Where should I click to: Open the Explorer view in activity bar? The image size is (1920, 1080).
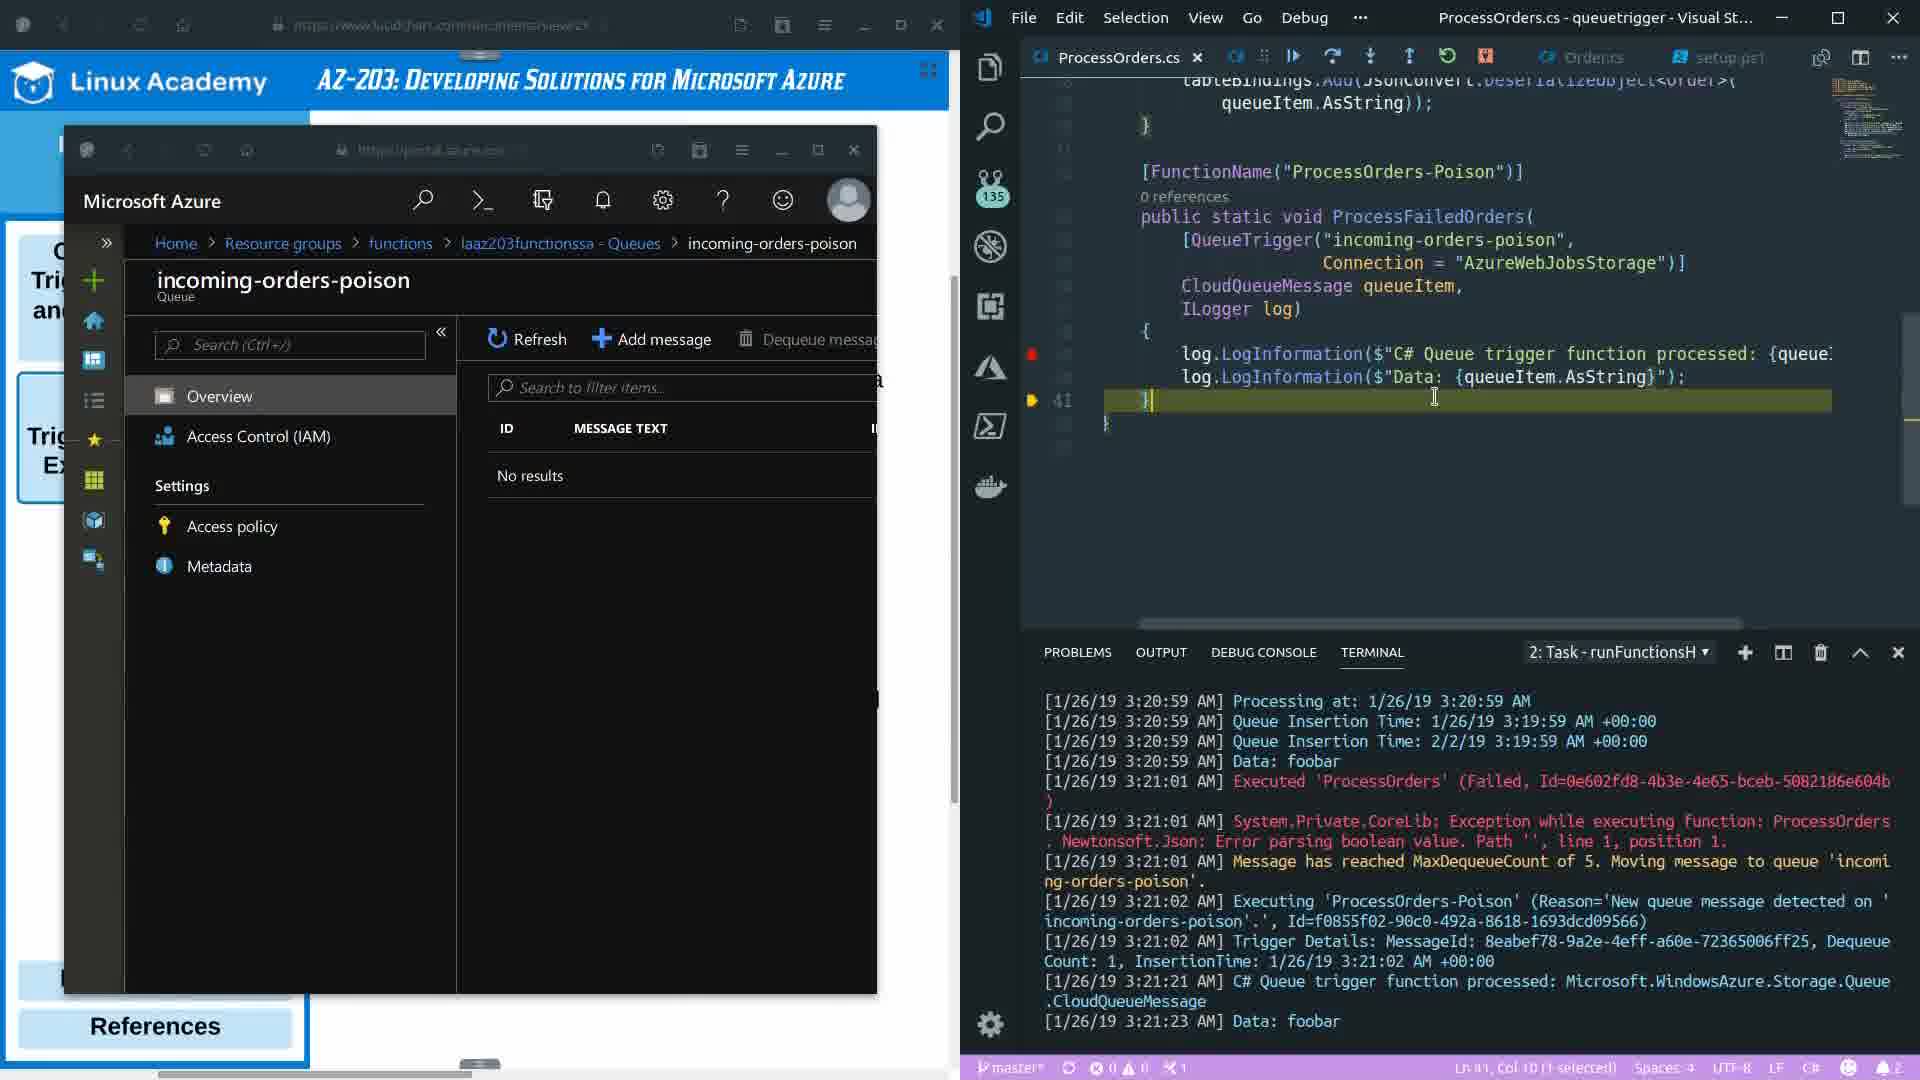[990, 67]
